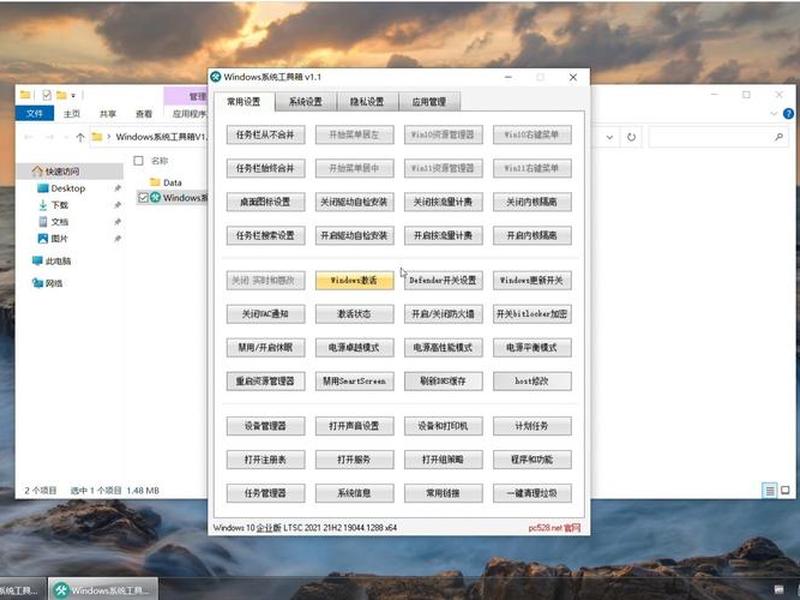This screenshot has width=800, height=600.
Task: Open the address bar history dropdown in Explorer
Action: click(610, 137)
